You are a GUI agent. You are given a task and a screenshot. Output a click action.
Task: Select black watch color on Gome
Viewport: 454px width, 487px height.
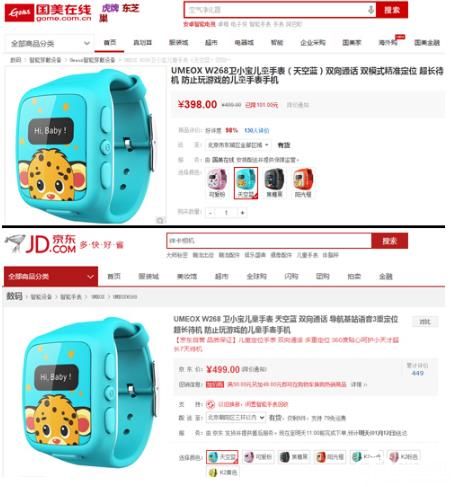pos(274,182)
